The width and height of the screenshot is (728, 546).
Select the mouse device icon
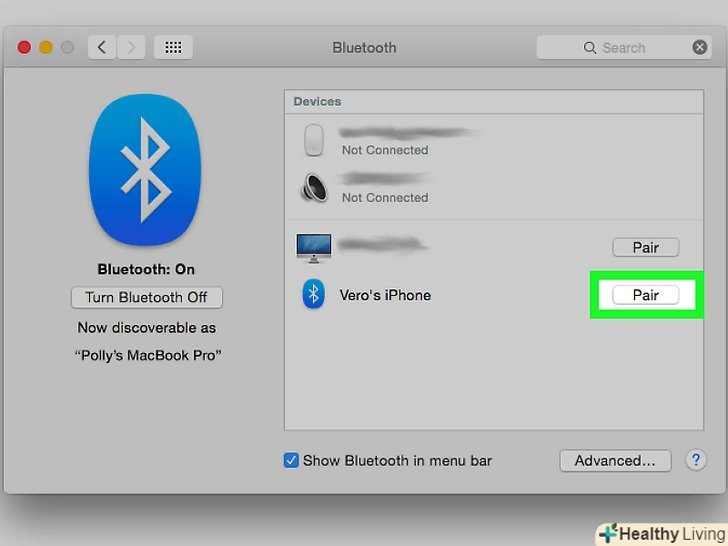(x=314, y=140)
